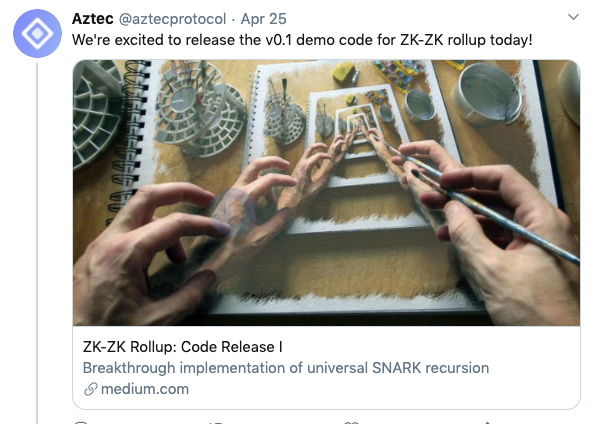This screenshot has width=596, height=424.
Task: Click the play button on the preview image
Action: pos(232,211)
